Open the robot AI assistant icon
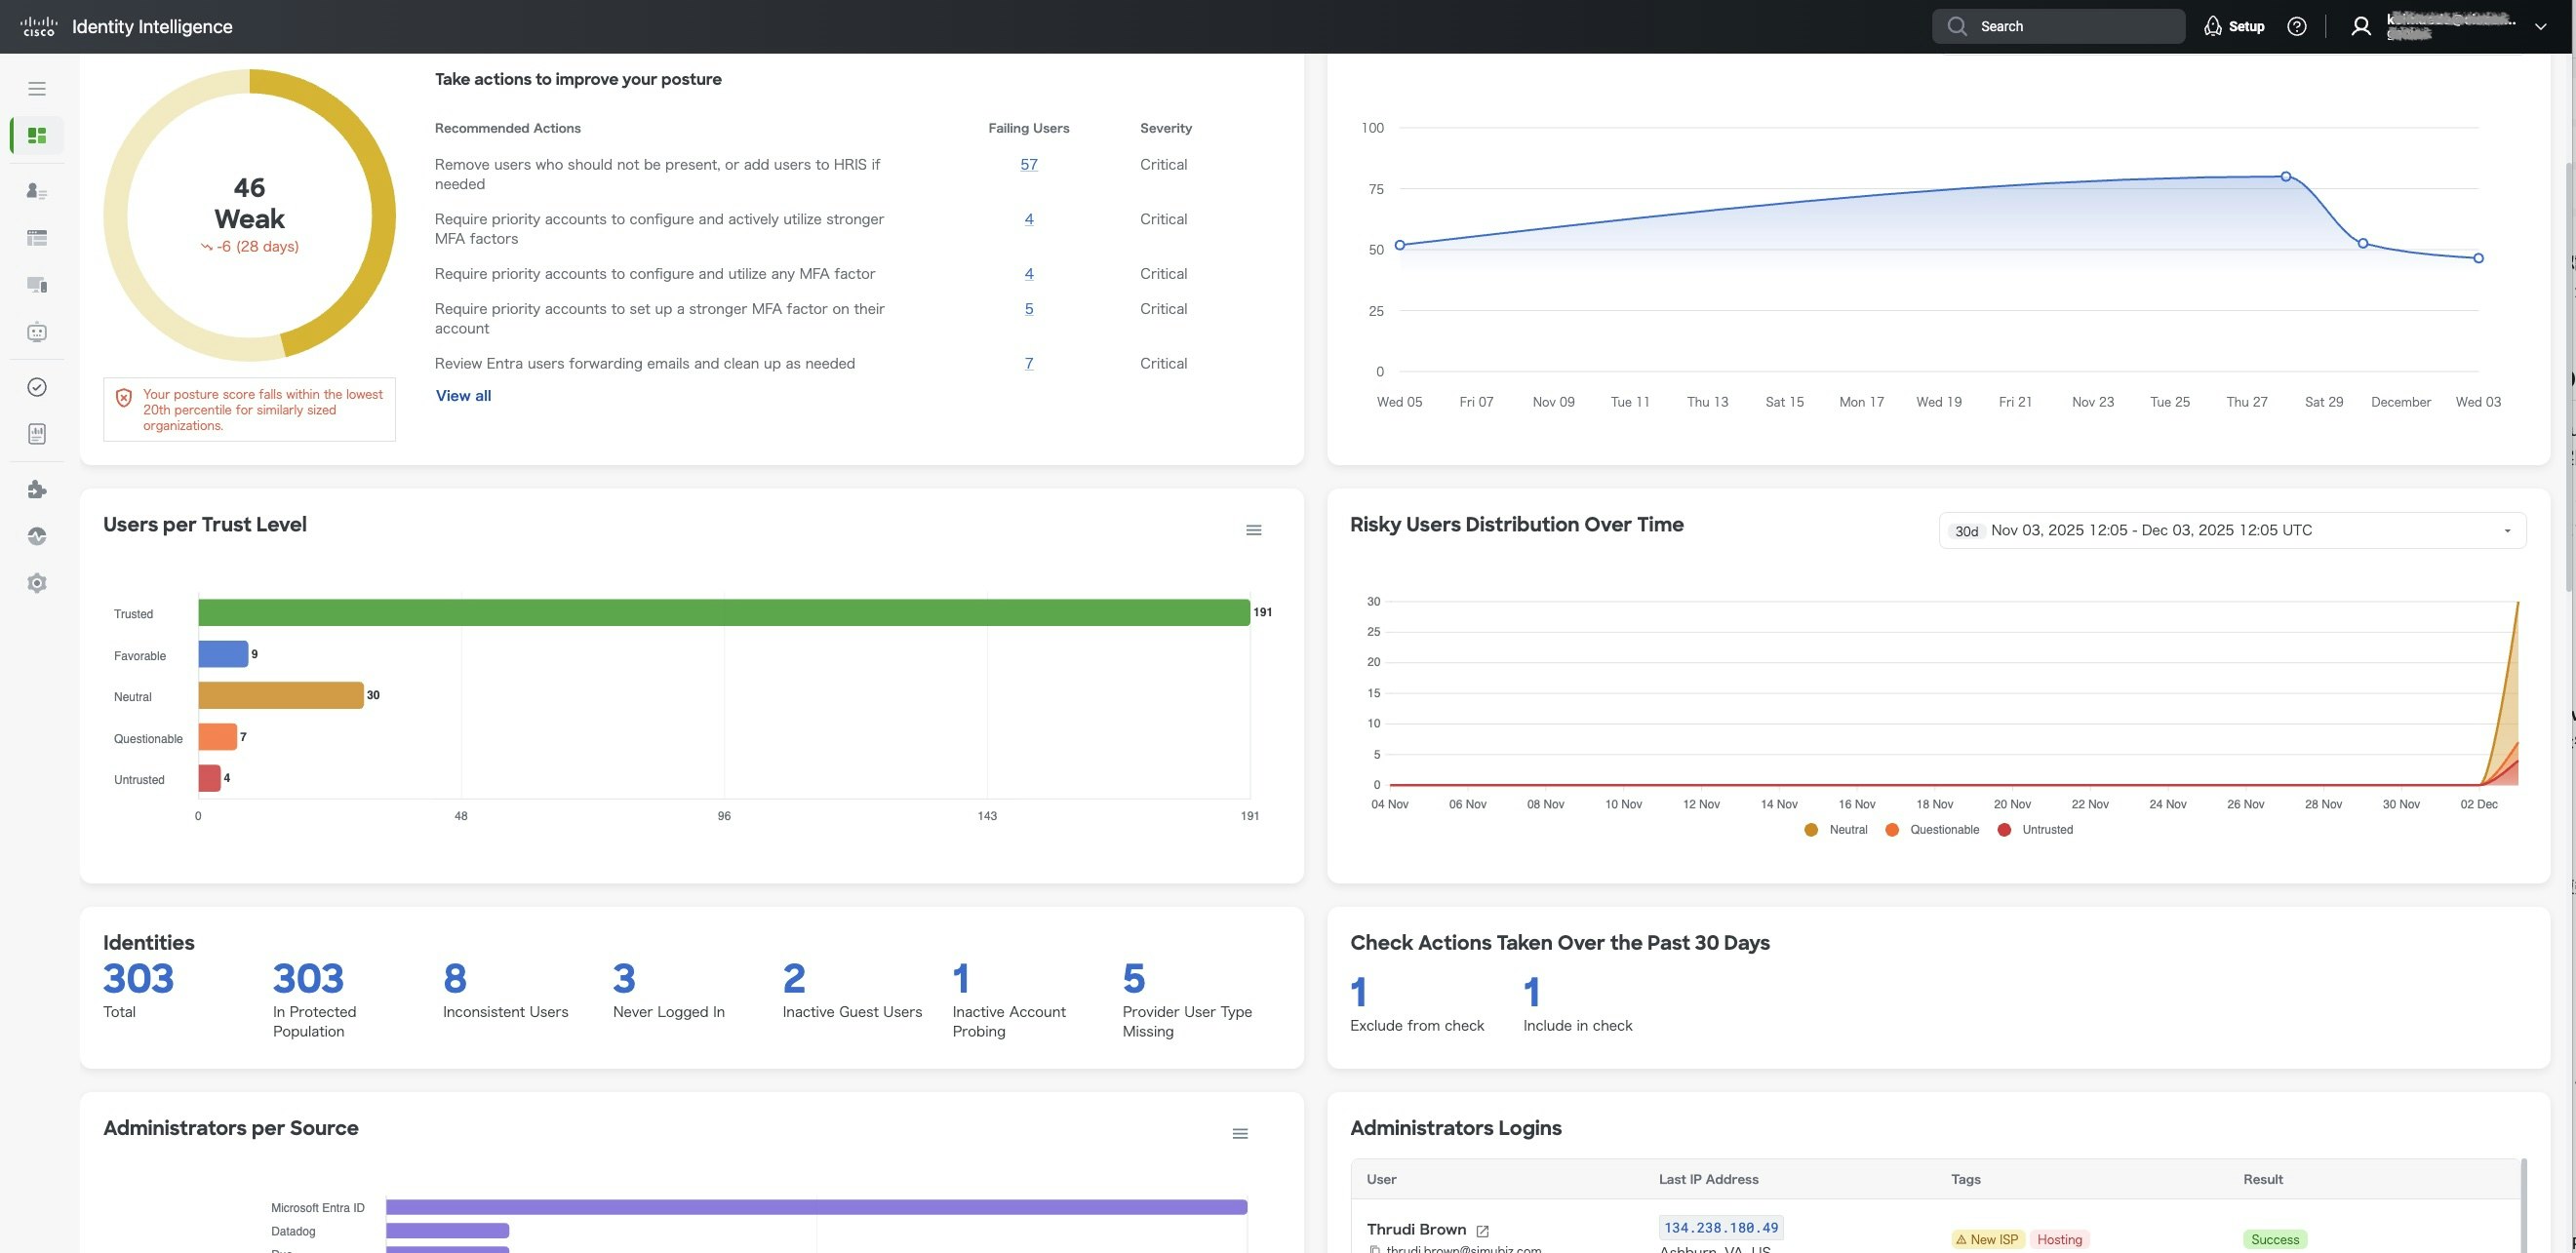Image resolution: width=2576 pixels, height=1253 pixels. (x=37, y=332)
